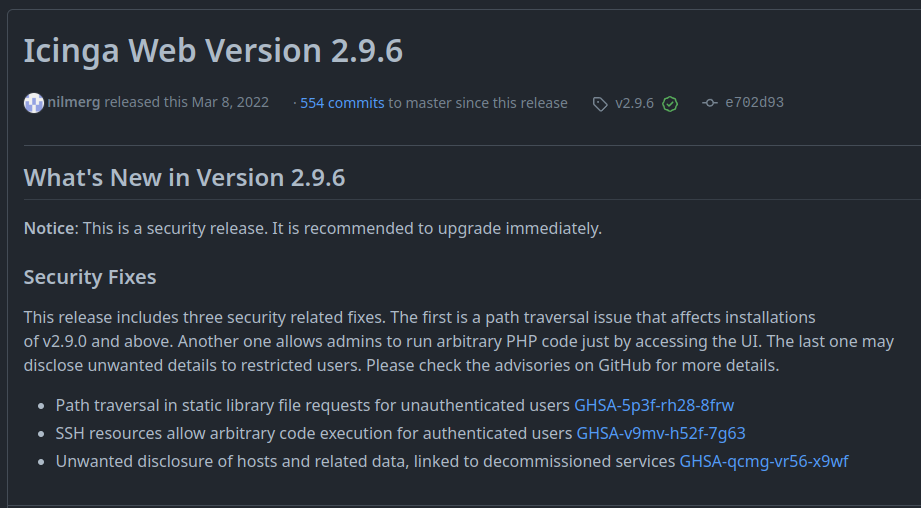Viewport: 921px width, 508px height.
Task: Open advisory GHSA-v9mv-h52f-7g63
Action: coord(661,433)
